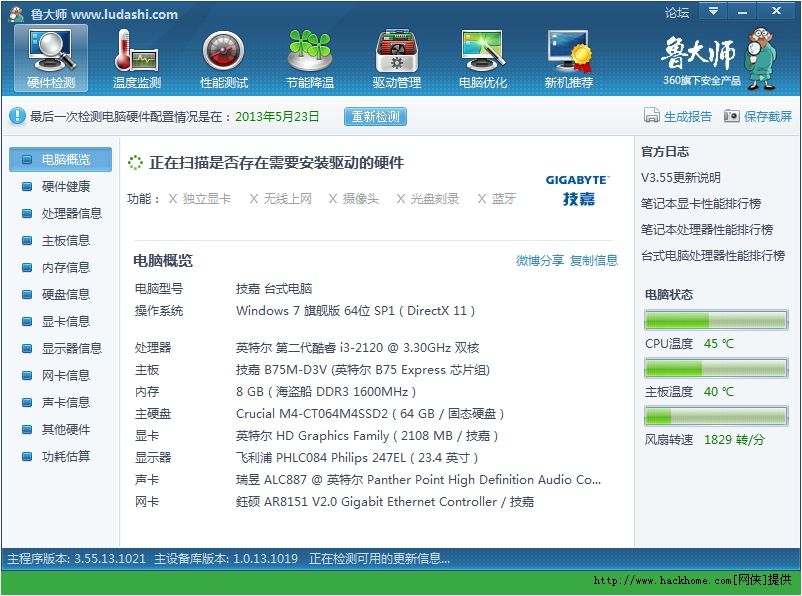Viewport: 802px width, 596px height.
Task: Select 声卡信息 in the sidebar
Action: pos(60,403)
